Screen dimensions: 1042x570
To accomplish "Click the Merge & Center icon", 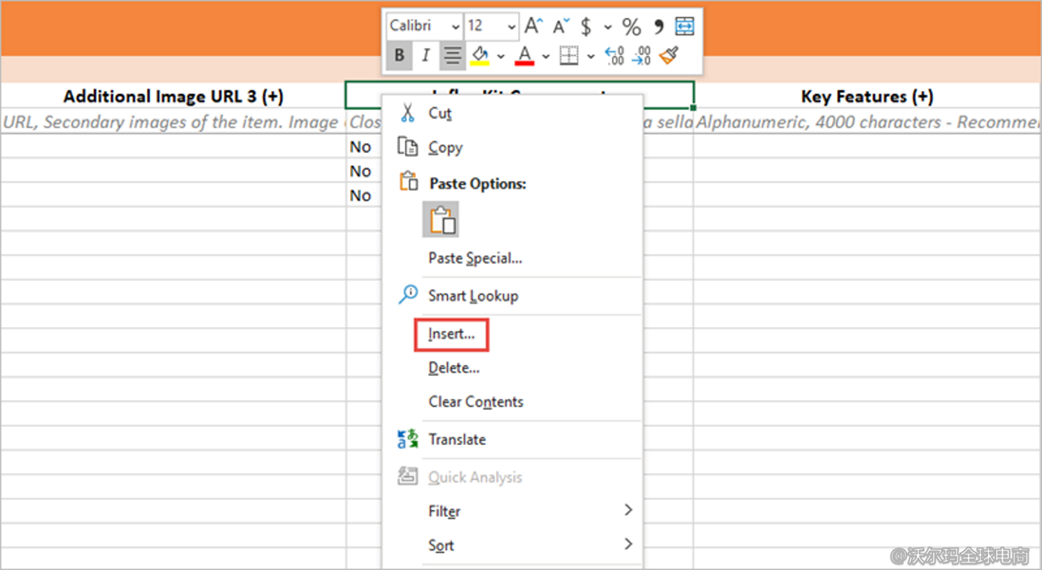I will coord(685,26).
